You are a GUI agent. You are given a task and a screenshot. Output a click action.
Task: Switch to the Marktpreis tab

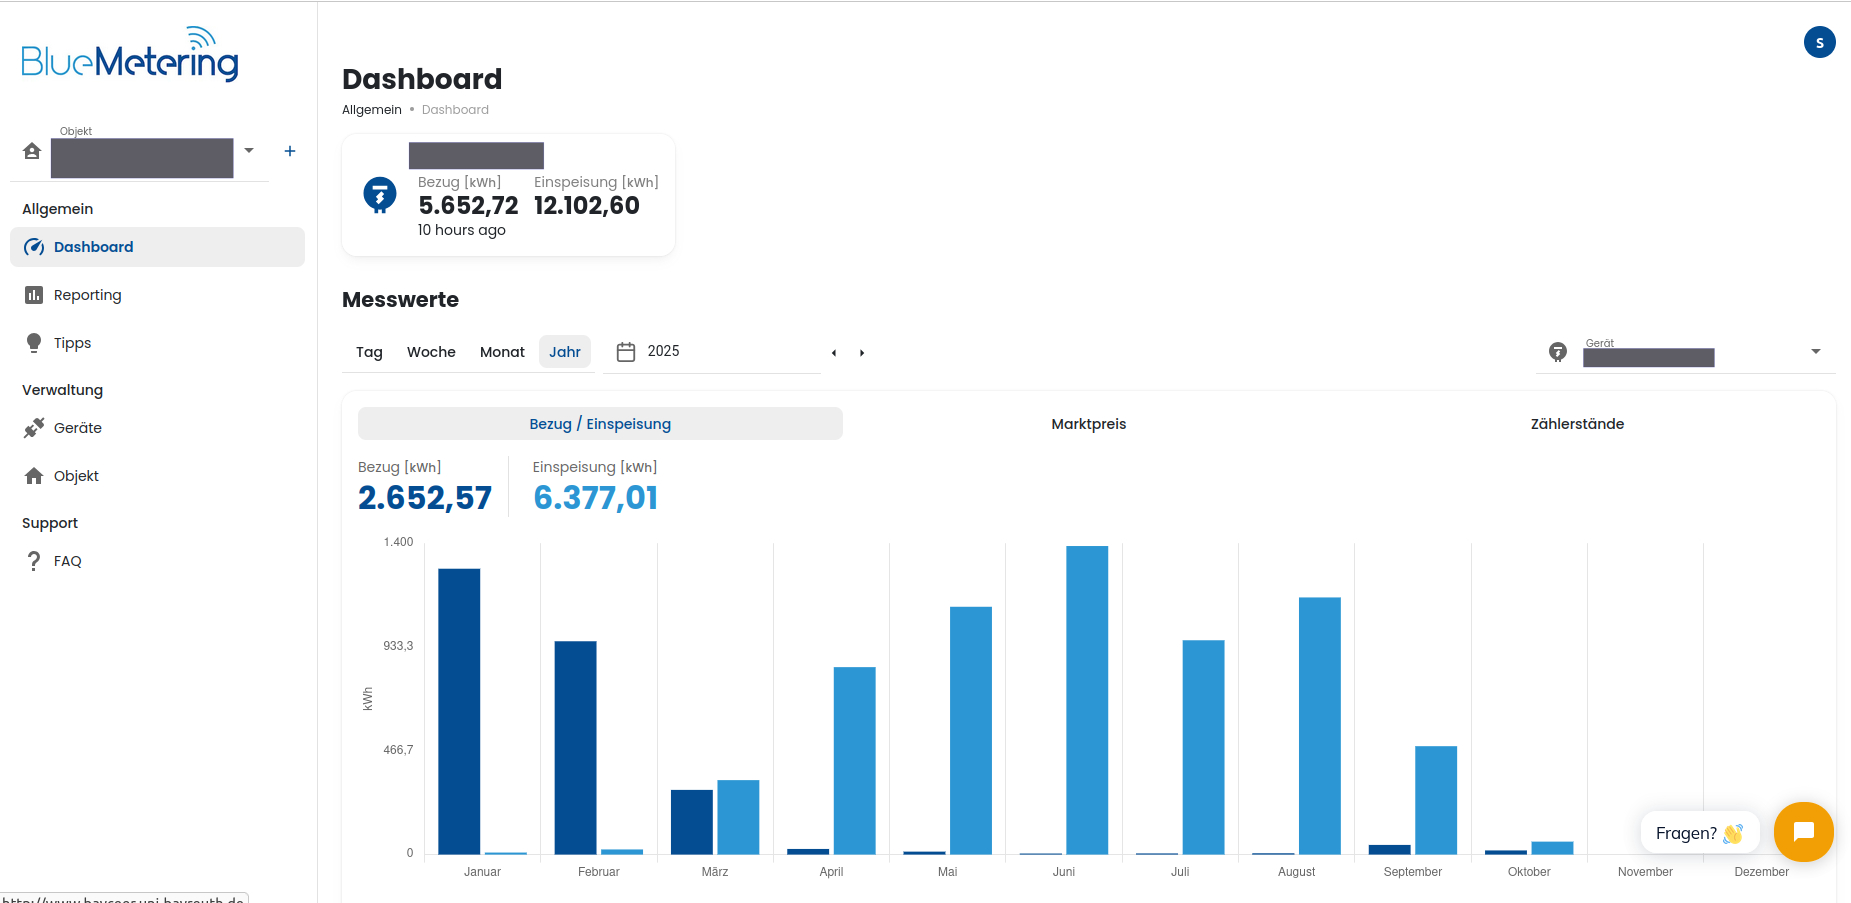(1088, 424)
